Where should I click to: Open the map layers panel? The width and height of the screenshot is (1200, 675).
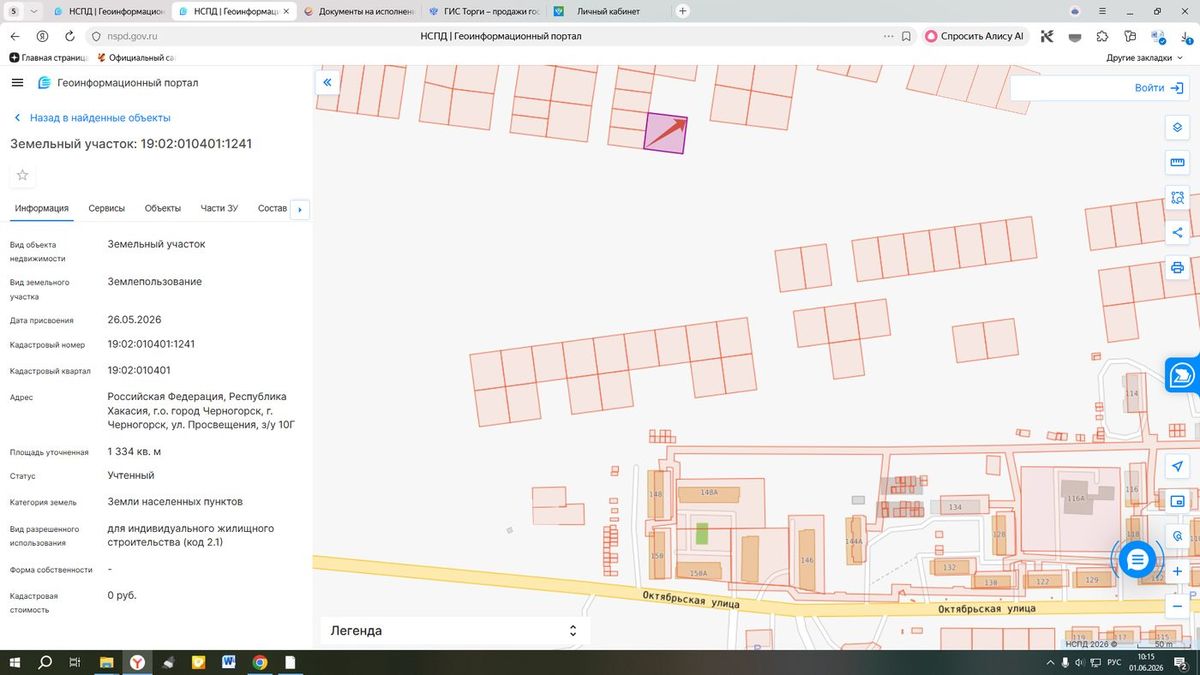1177,127
